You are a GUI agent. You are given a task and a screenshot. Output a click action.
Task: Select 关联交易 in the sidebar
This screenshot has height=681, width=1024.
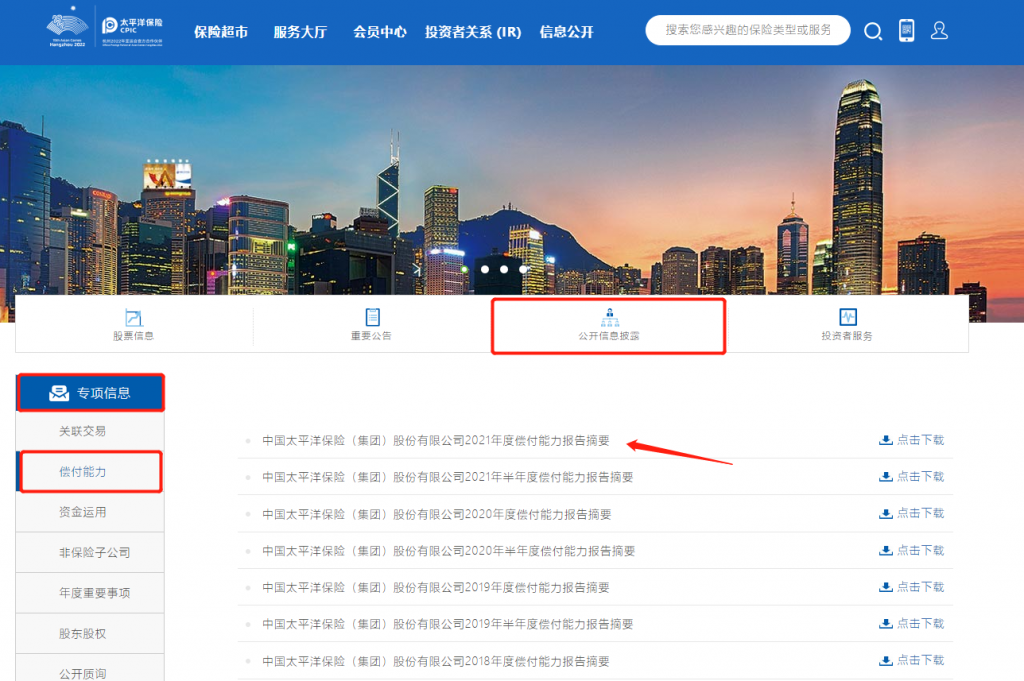(x=90, y=431)
